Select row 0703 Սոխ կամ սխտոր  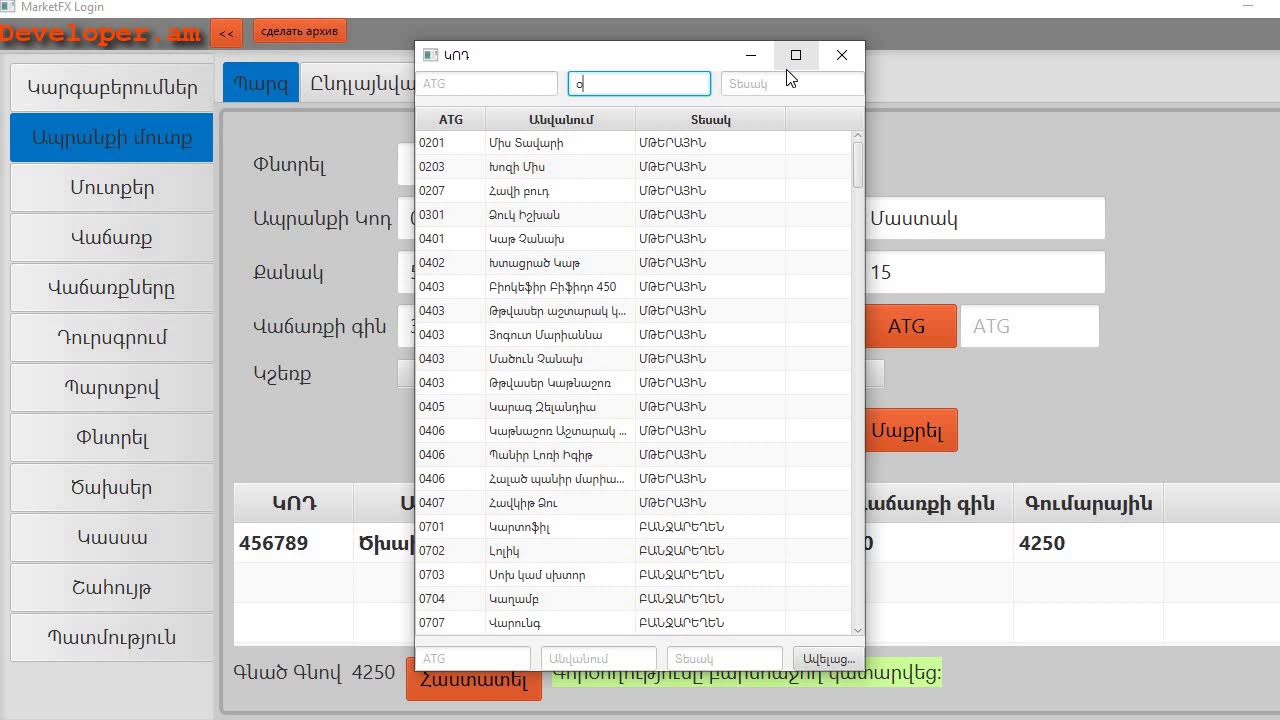[x=634, y=575]
